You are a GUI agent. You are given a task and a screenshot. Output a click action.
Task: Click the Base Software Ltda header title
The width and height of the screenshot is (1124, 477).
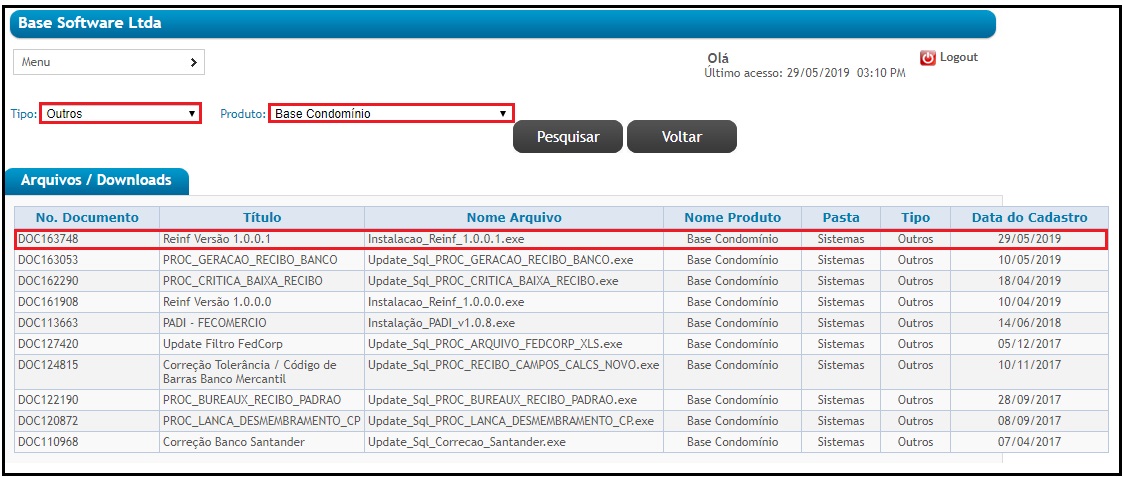[x=90, y=23]
